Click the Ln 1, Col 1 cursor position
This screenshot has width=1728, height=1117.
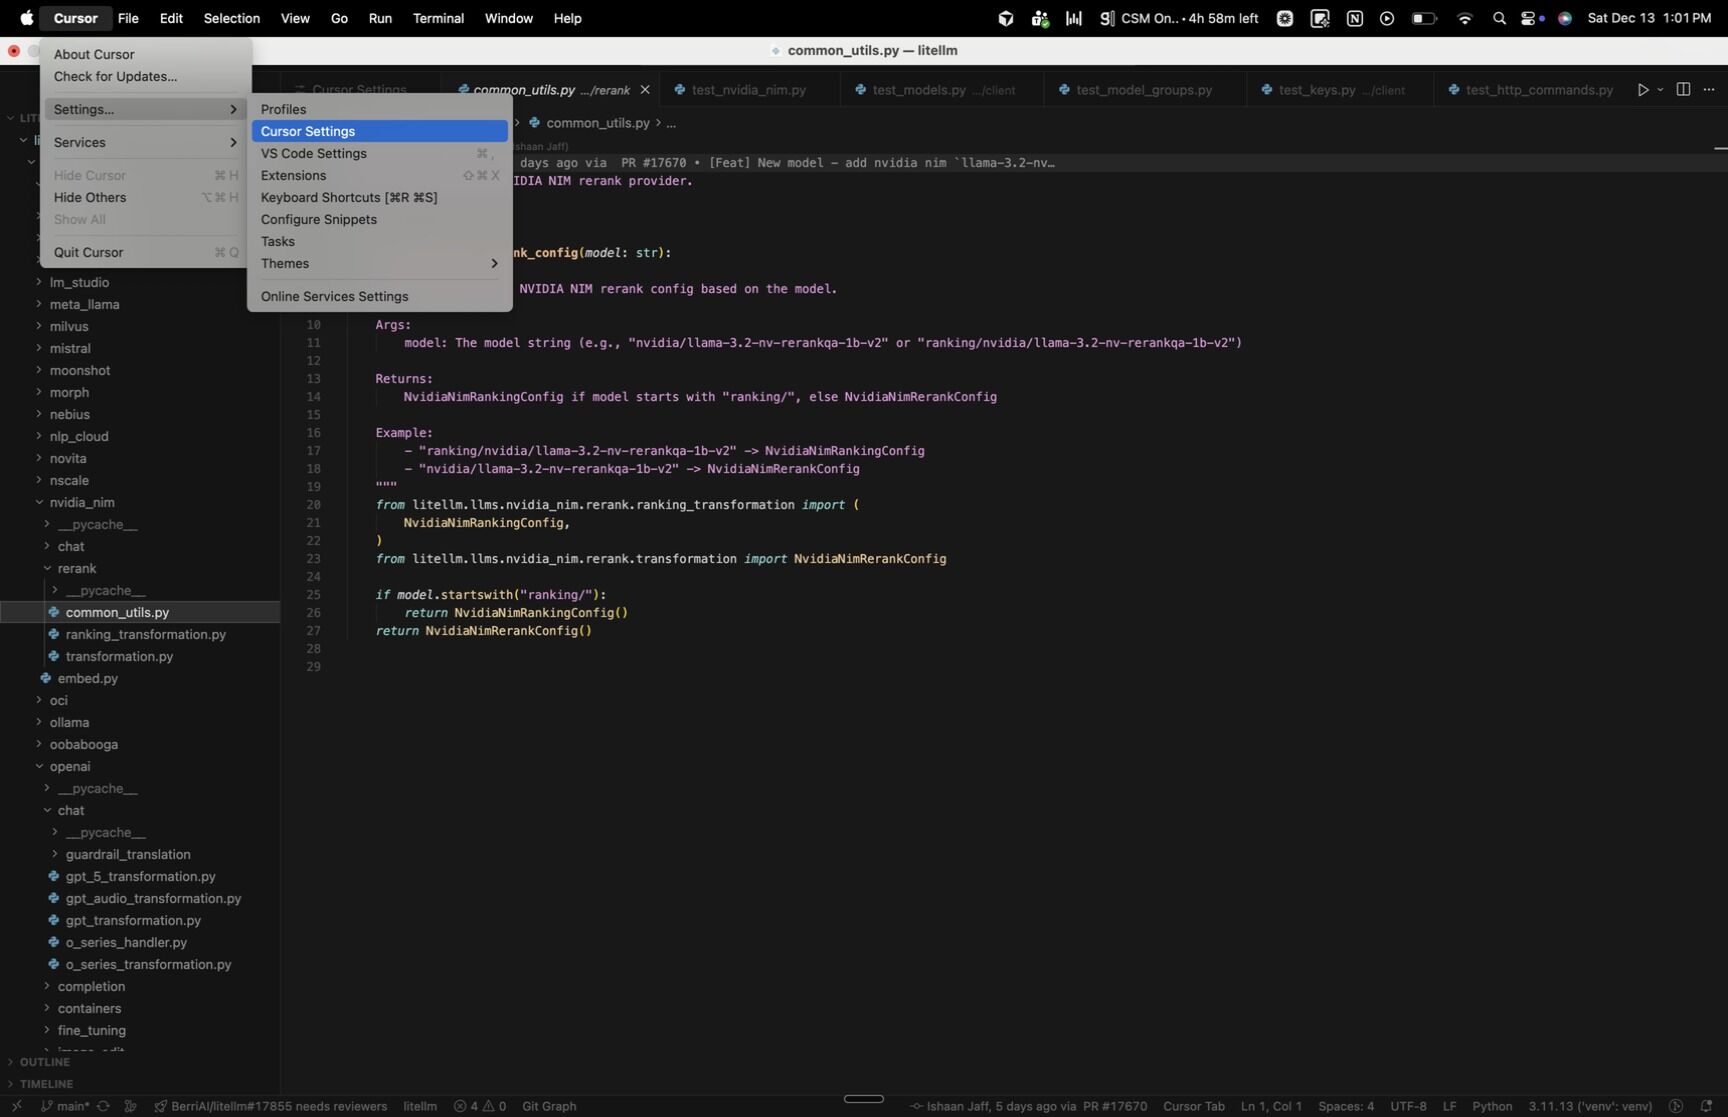click(1271, 1106)
